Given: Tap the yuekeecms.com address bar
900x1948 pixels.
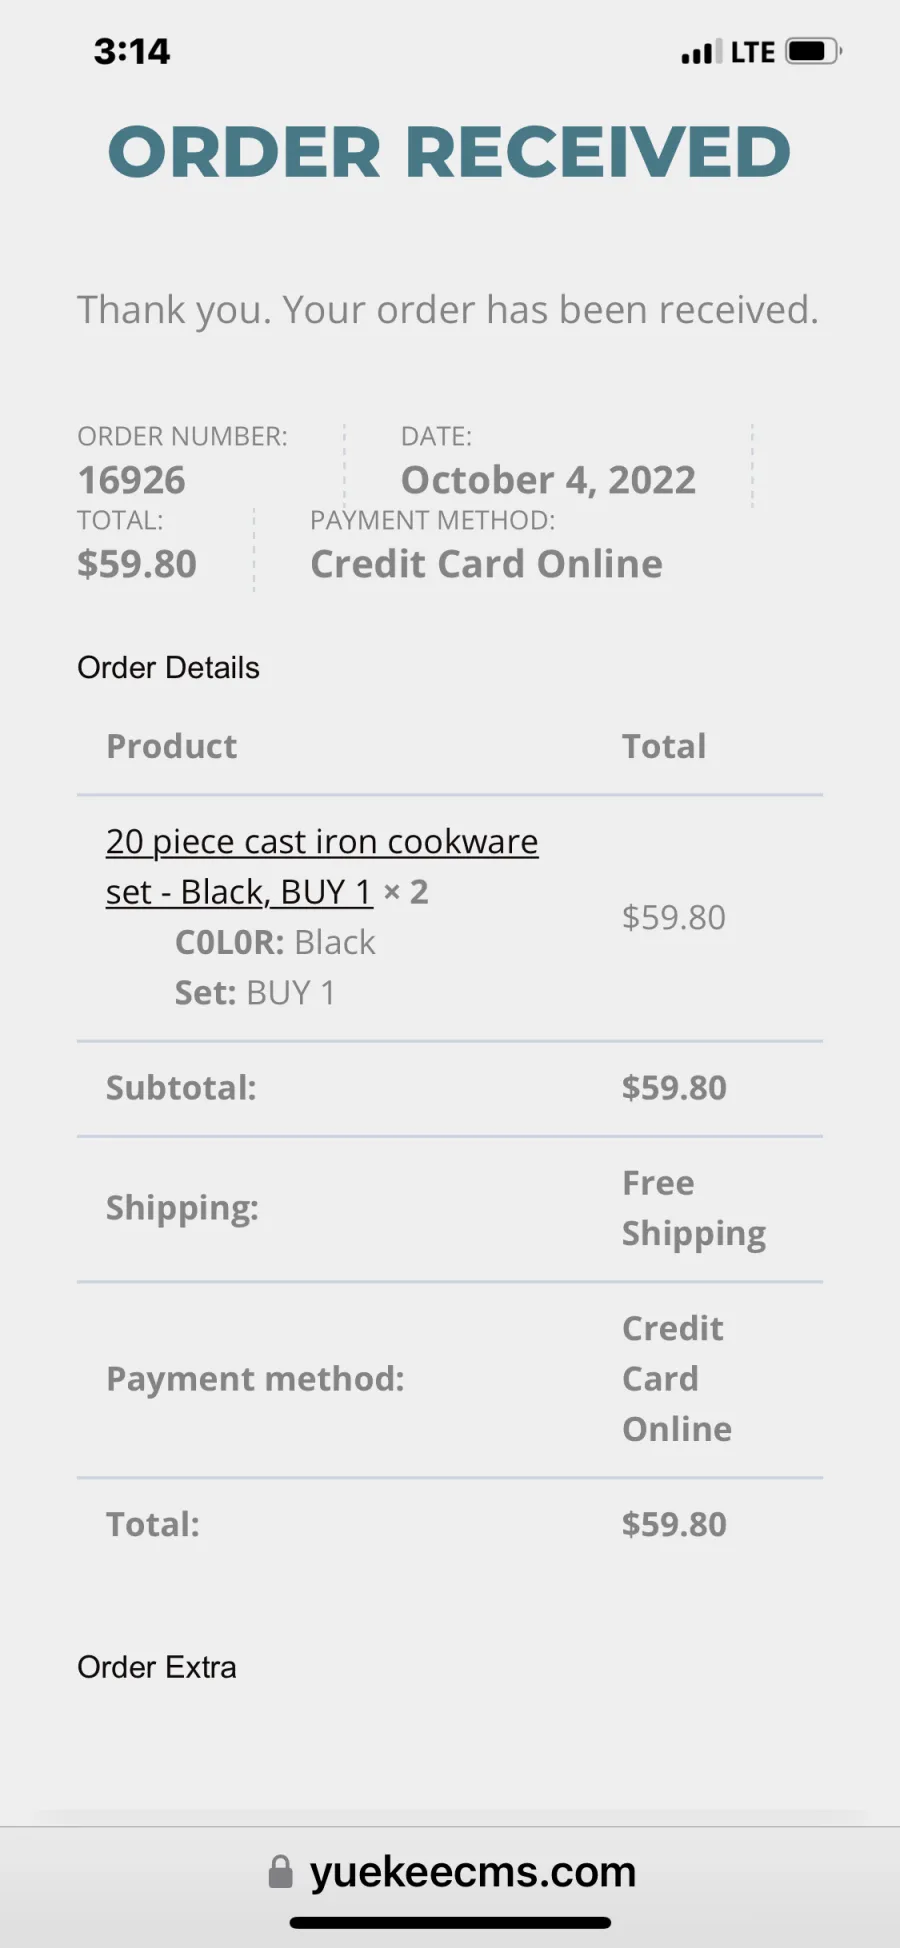Looking at the screenshot, I should tap(452, 1872).
